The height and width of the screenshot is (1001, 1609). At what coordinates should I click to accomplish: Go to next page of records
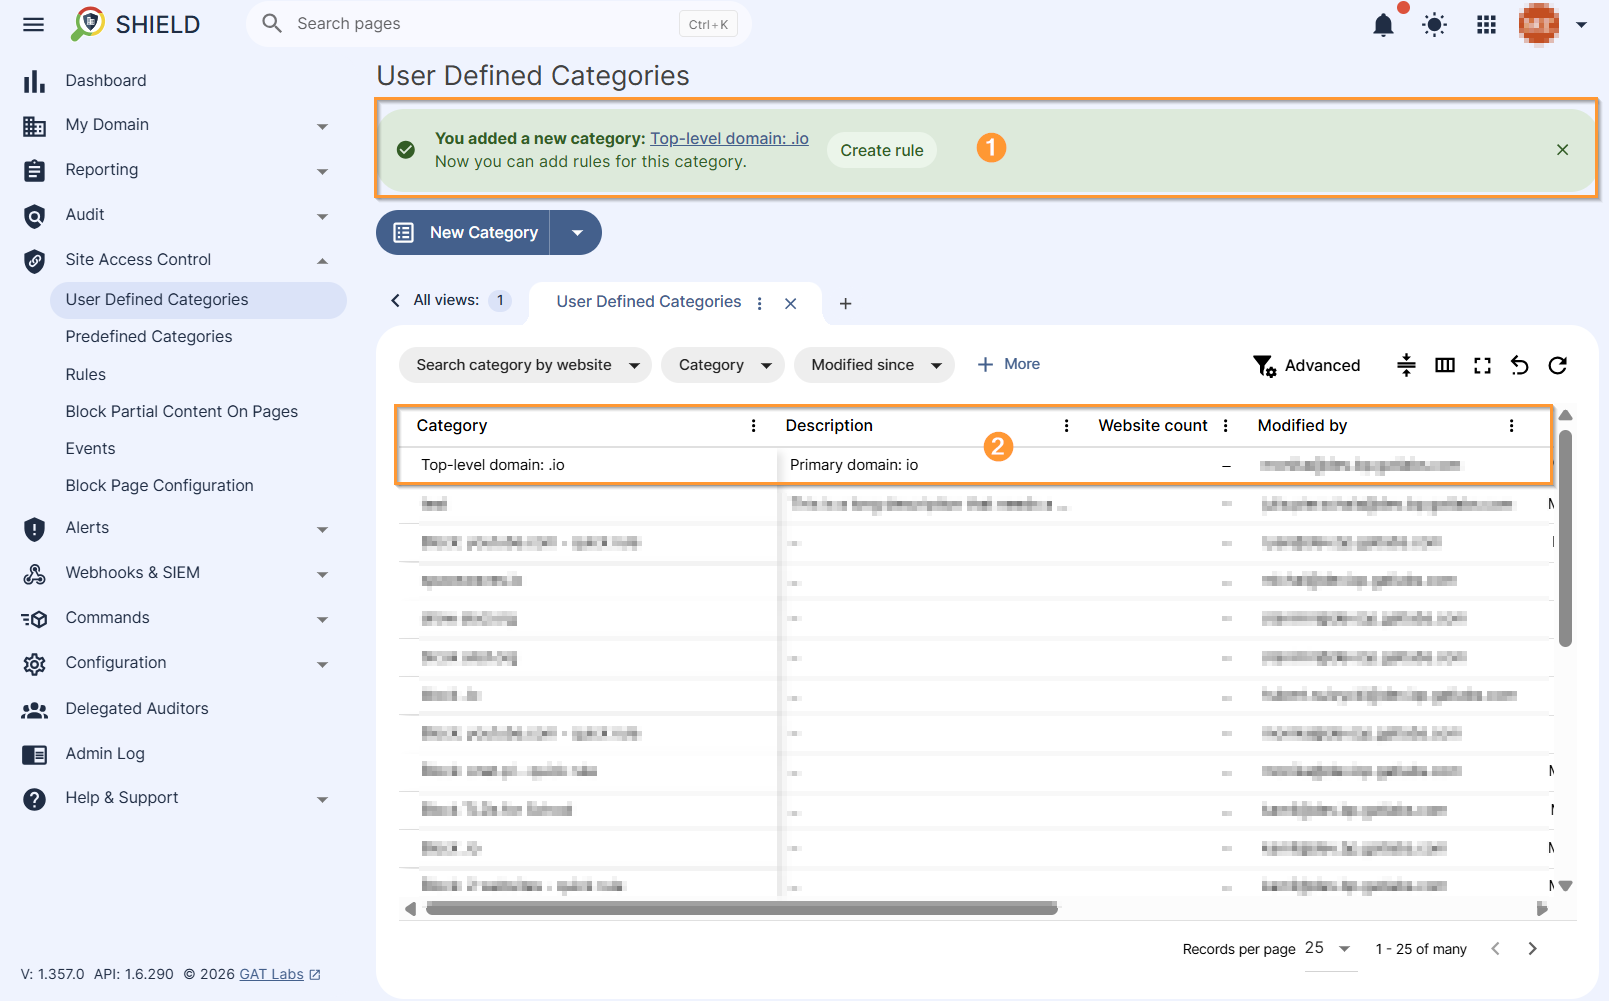coord(1532,949)
